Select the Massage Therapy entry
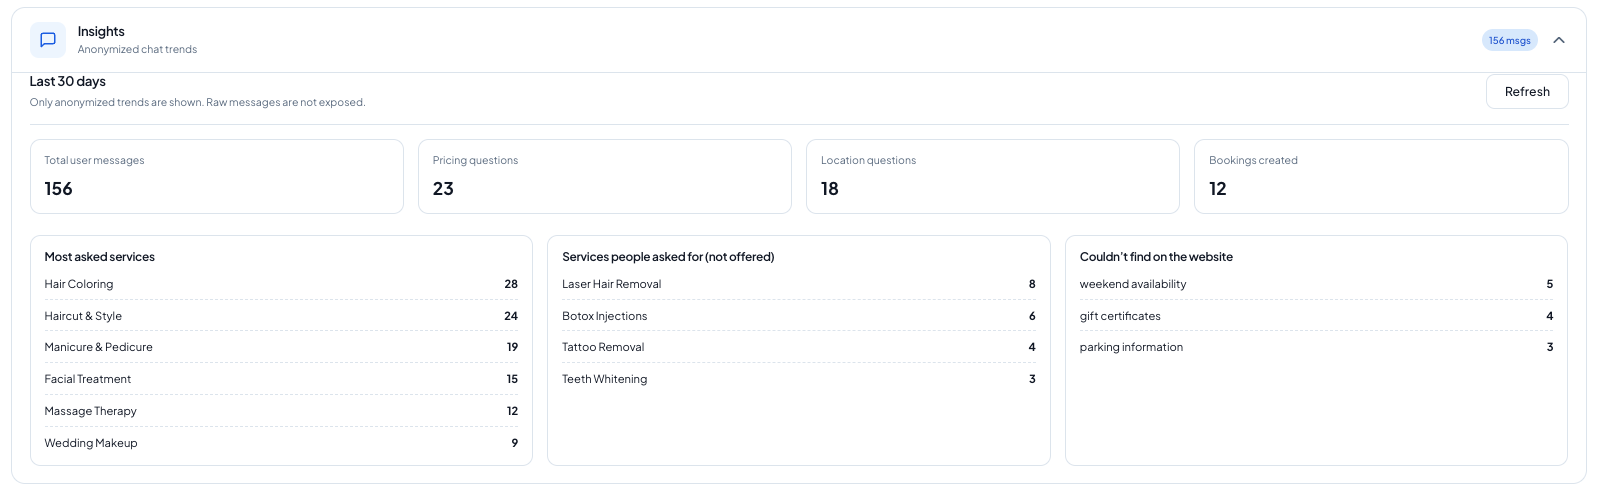Viewport: 1599px width, 488px height. 90,411
